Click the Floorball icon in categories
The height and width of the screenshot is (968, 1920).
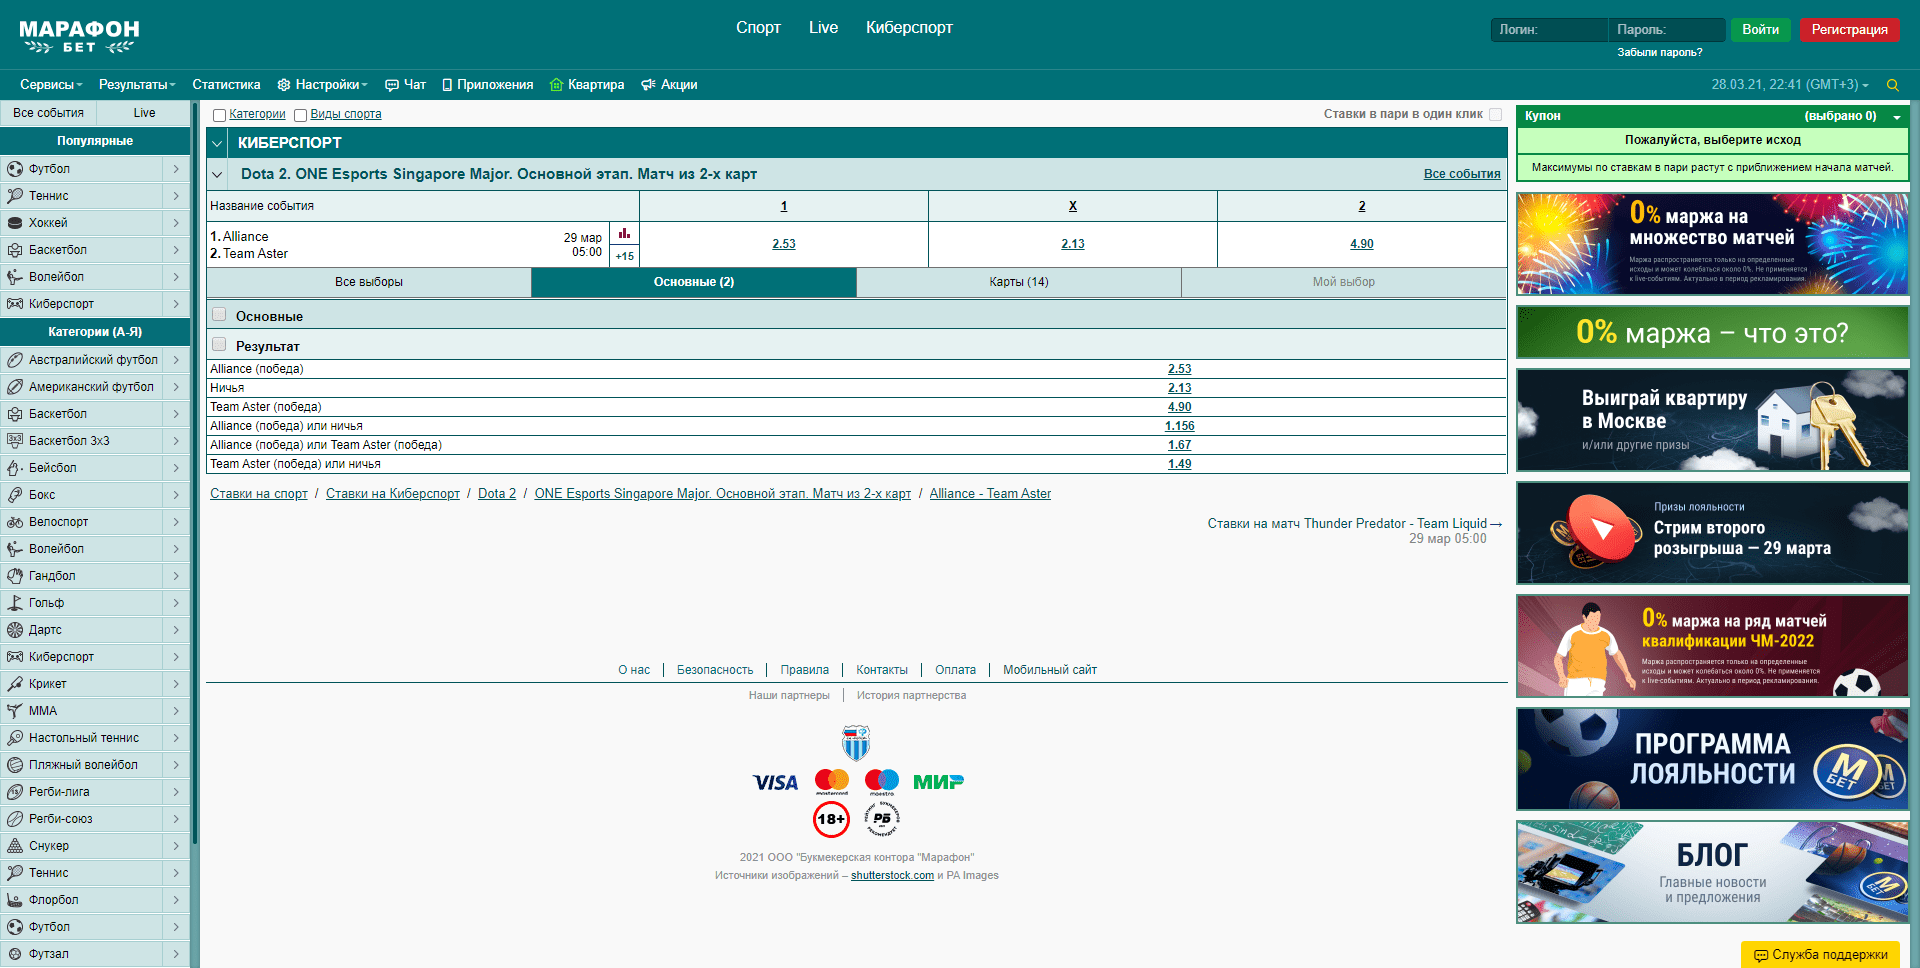pyautogui.click(x=15, y=900)
